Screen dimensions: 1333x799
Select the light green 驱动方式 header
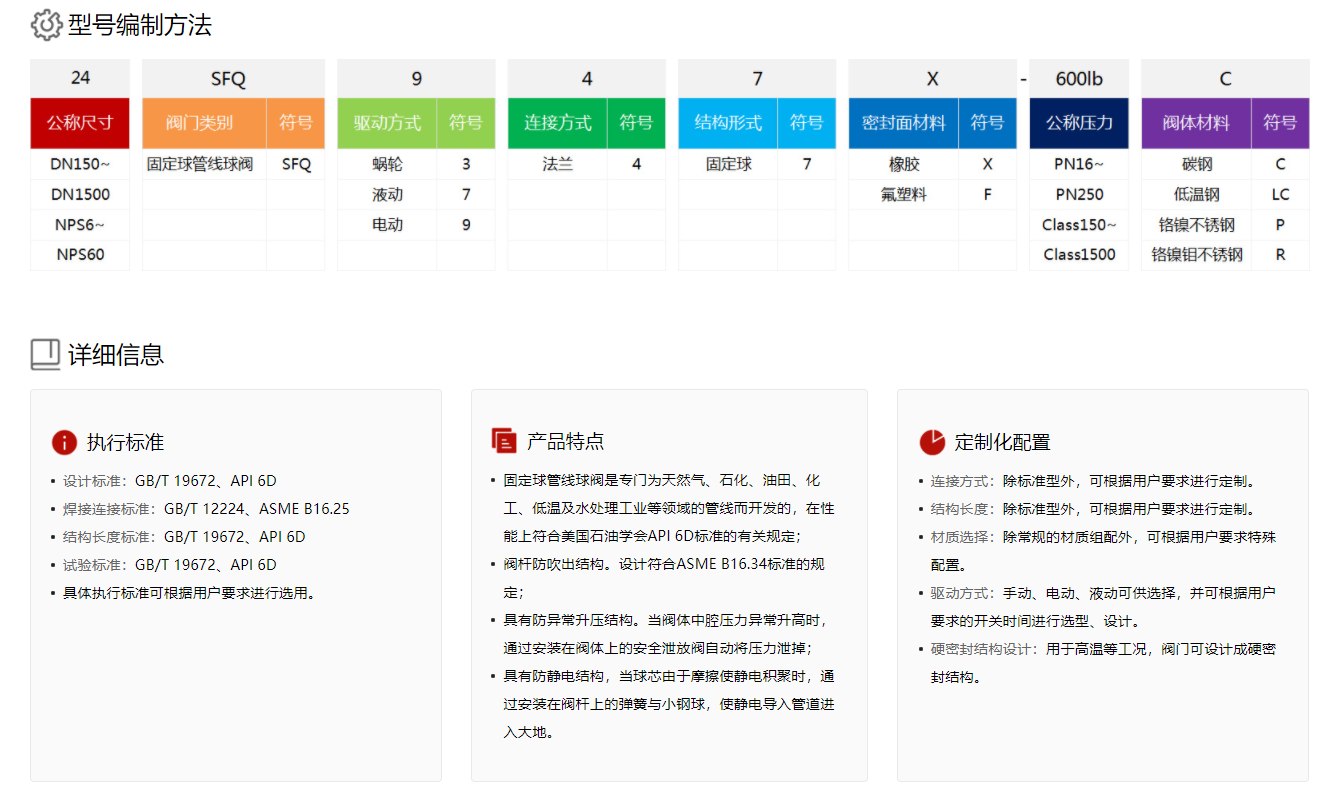pos(387,123)
